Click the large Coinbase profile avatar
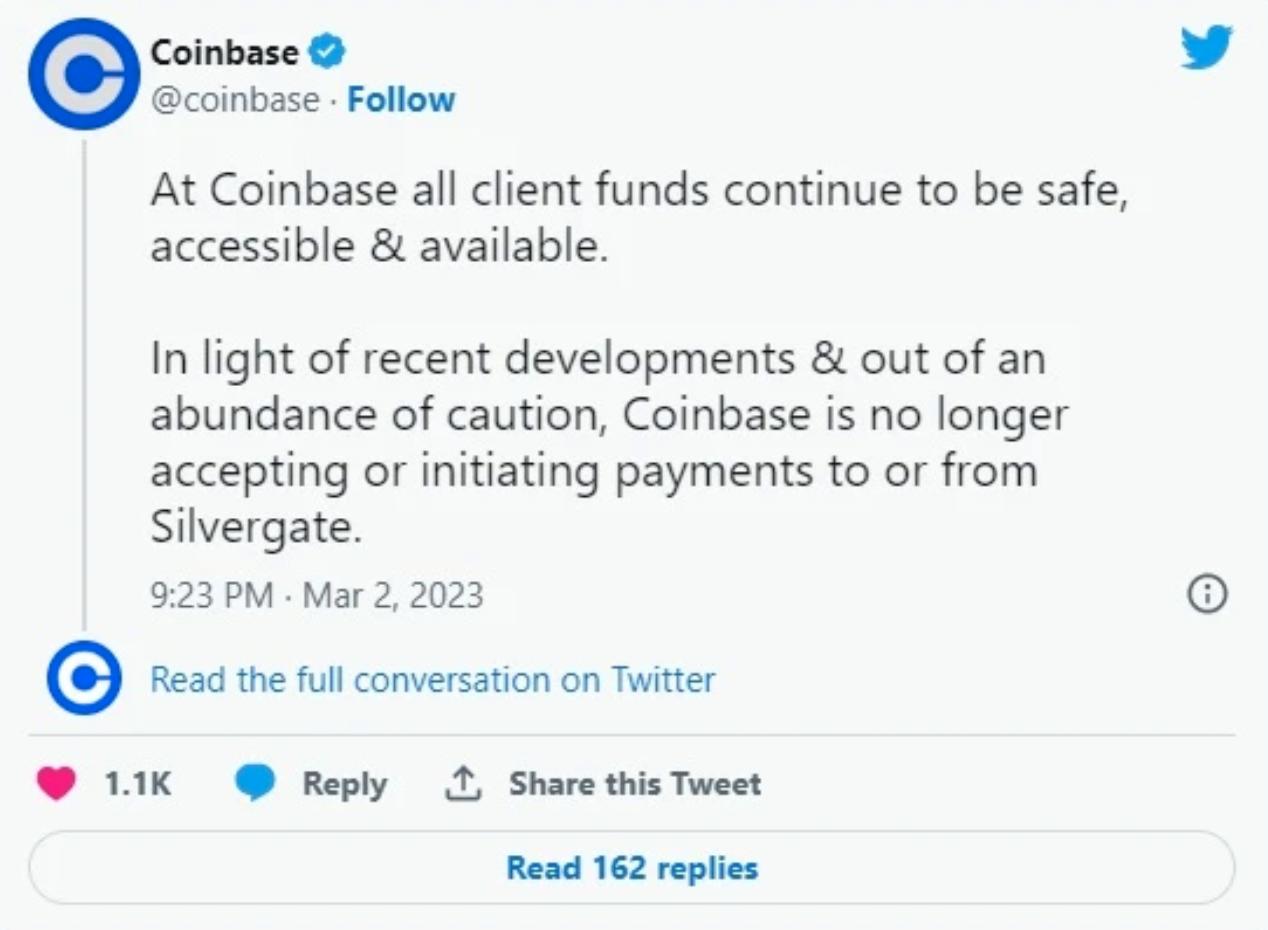The width and height of the screenshot is (1268, 930). pyautogui.click(x=83, y=74)
